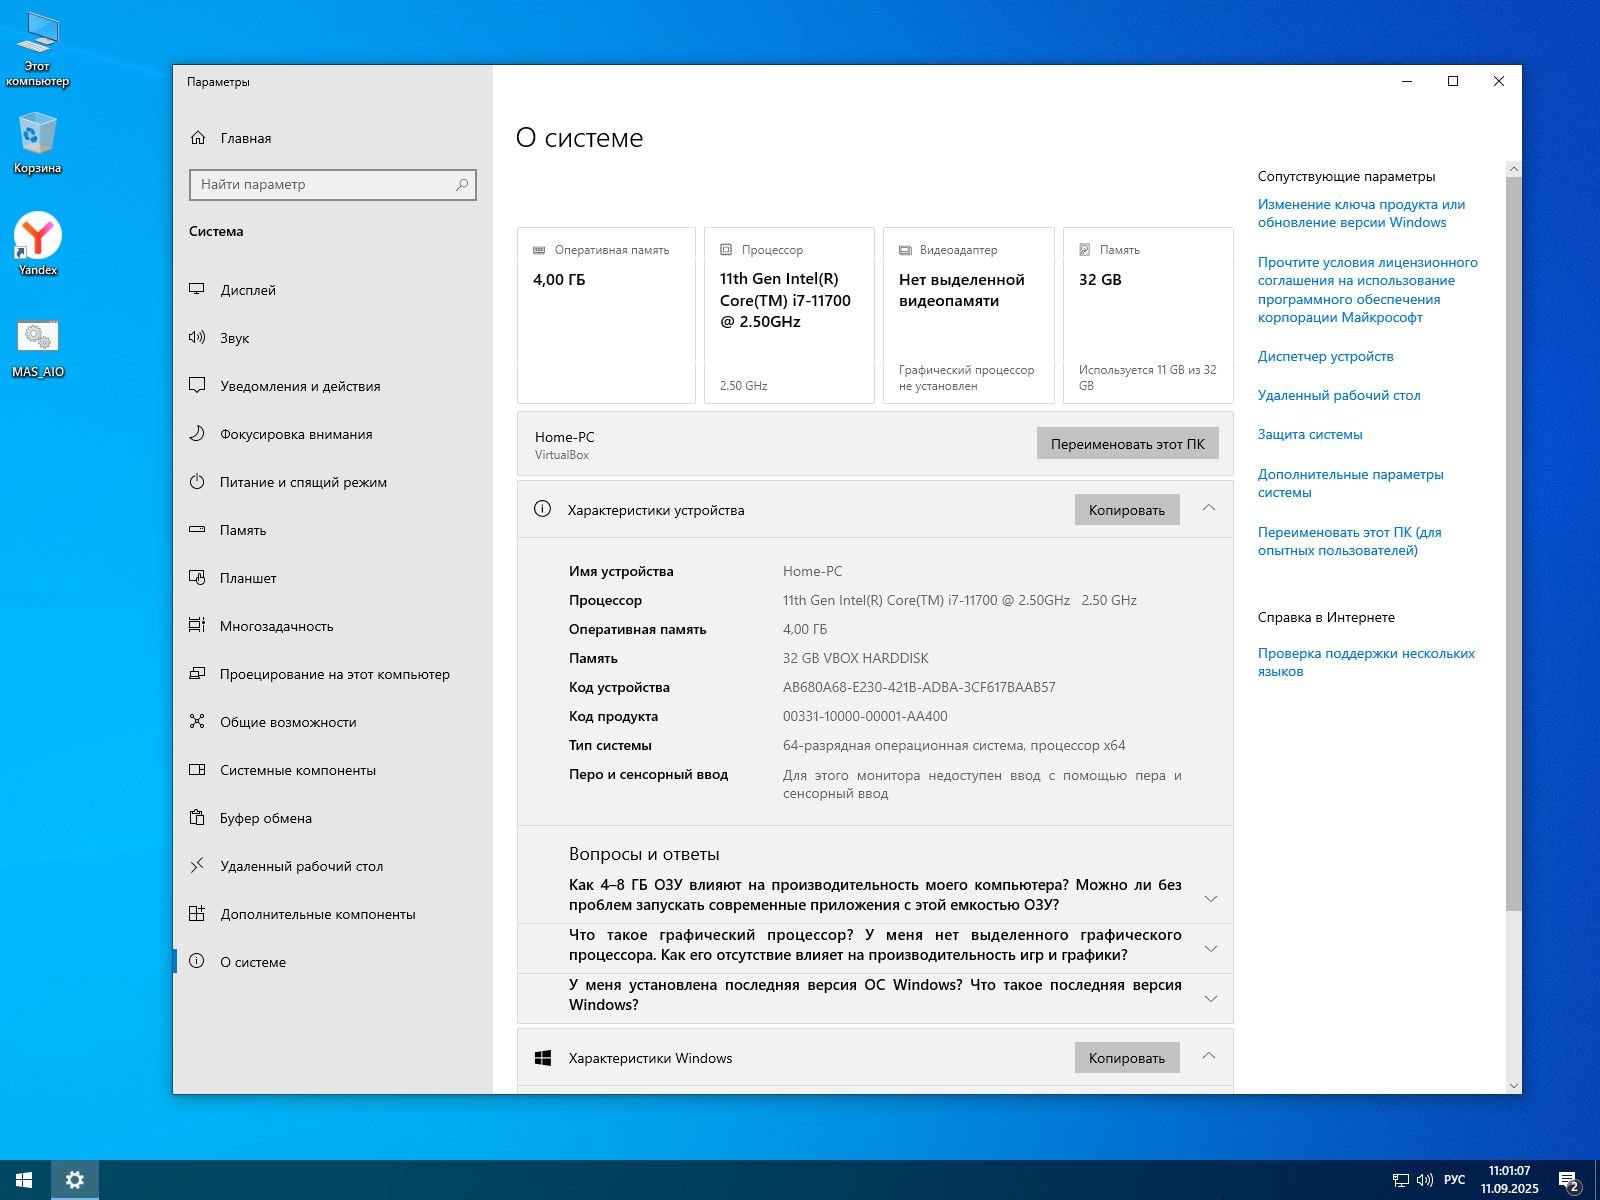This screenshot has width=1600, height=1200.
Task: Open MAS_AIO desktop shortcut
Action: (x=38, y=338)
